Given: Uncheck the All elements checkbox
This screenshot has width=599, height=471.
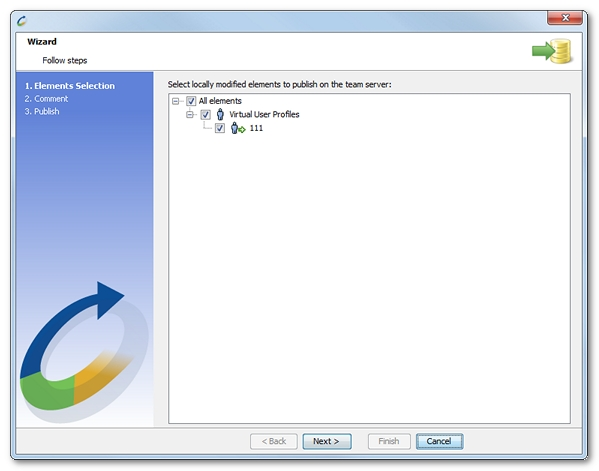Looking at the screenshot, I should tap(191, 101).
